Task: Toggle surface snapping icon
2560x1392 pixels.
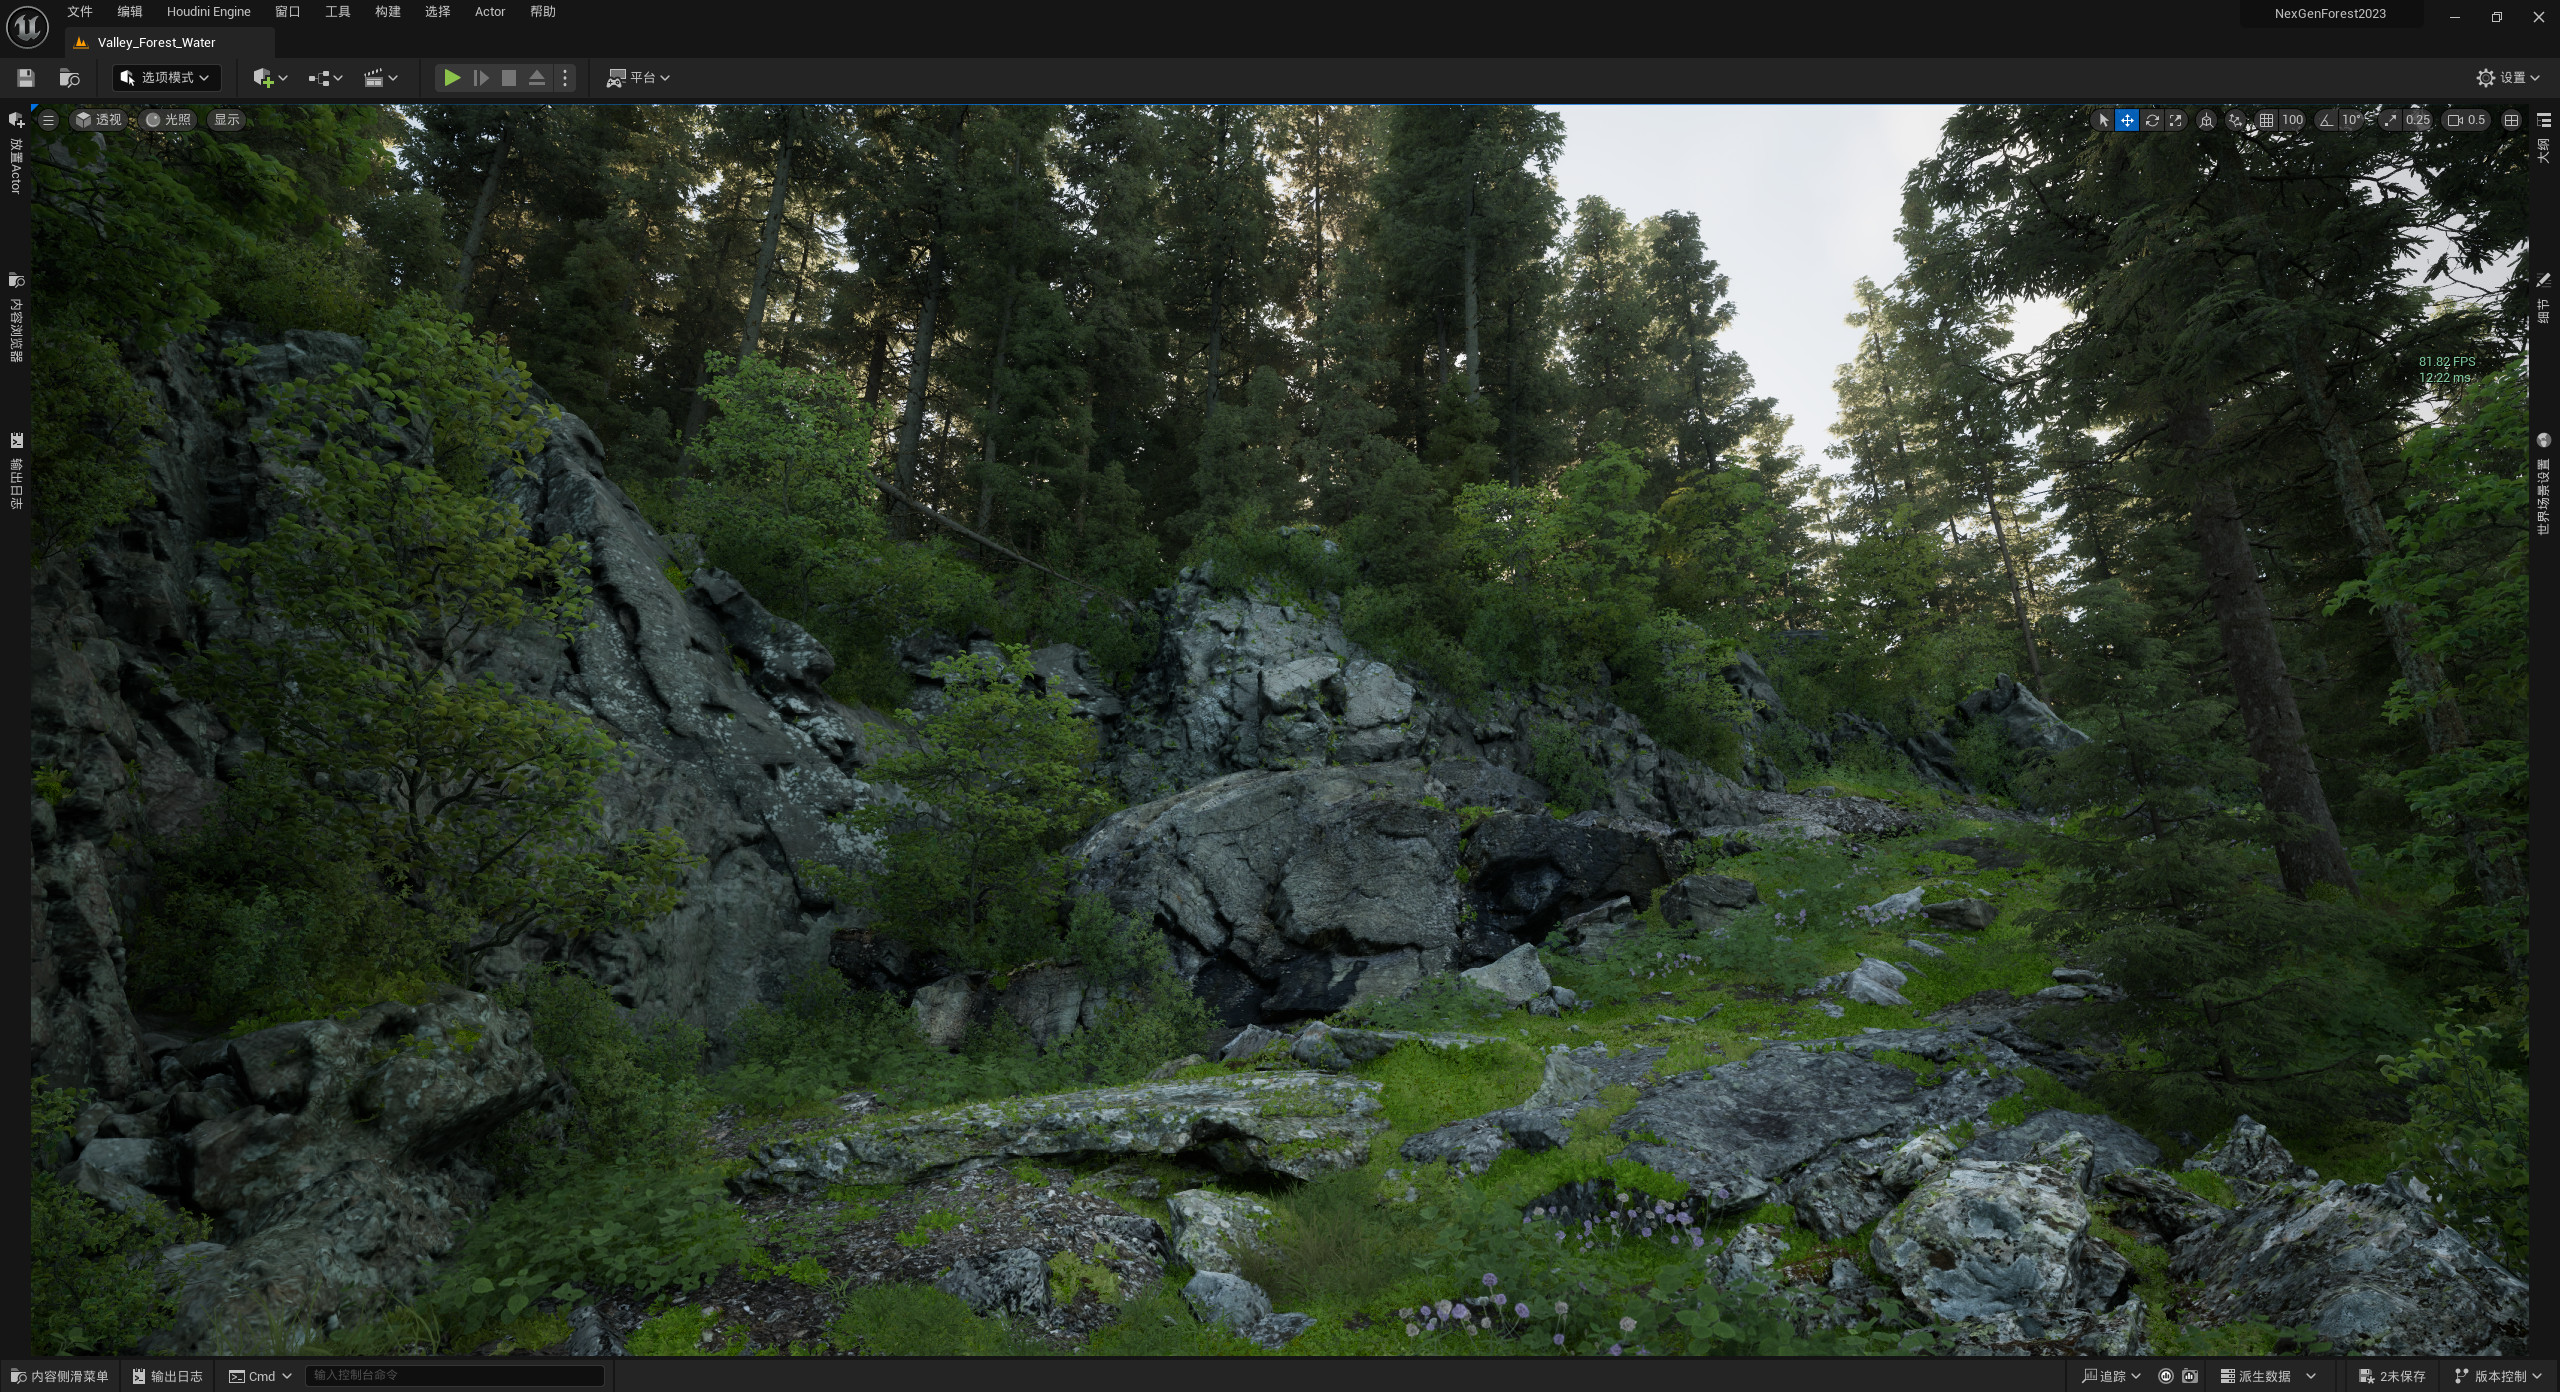Action: click(2236, 120)
